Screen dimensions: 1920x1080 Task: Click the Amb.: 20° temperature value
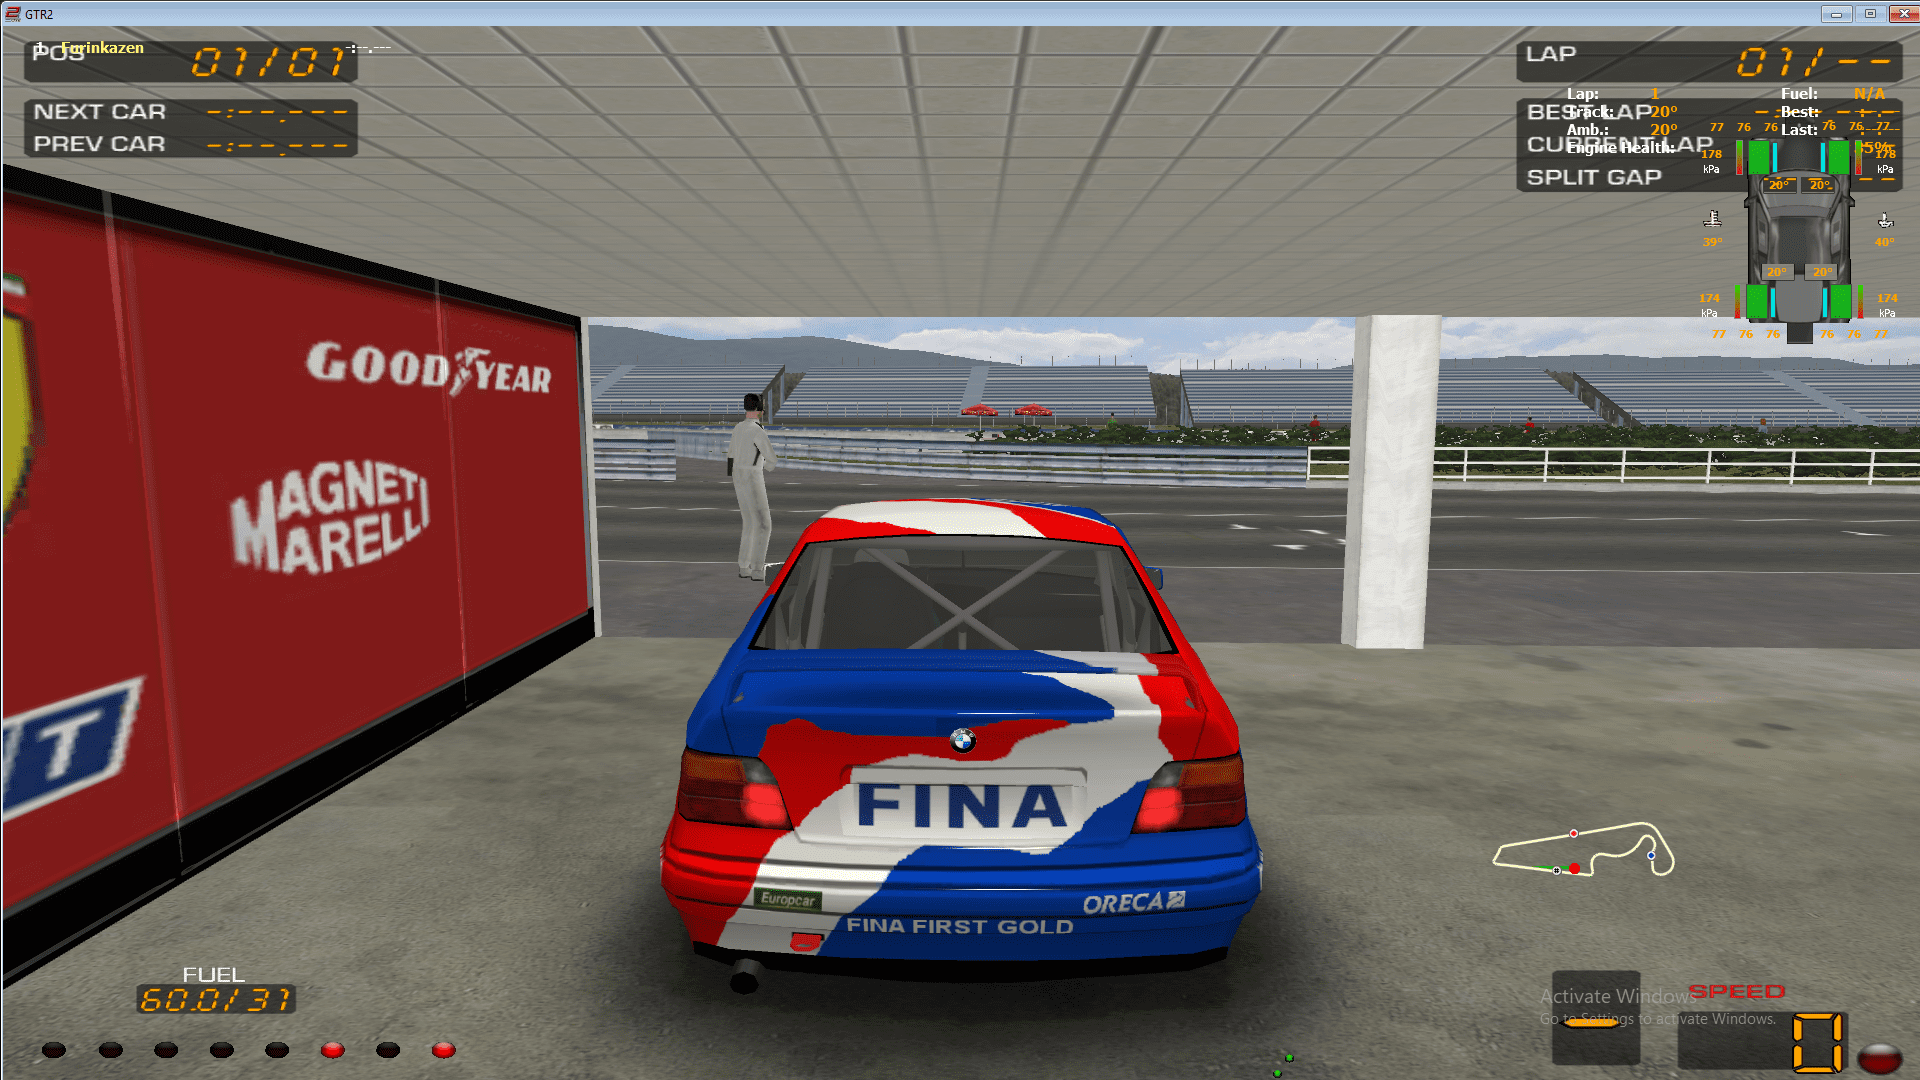click(x=1664, y=130)
